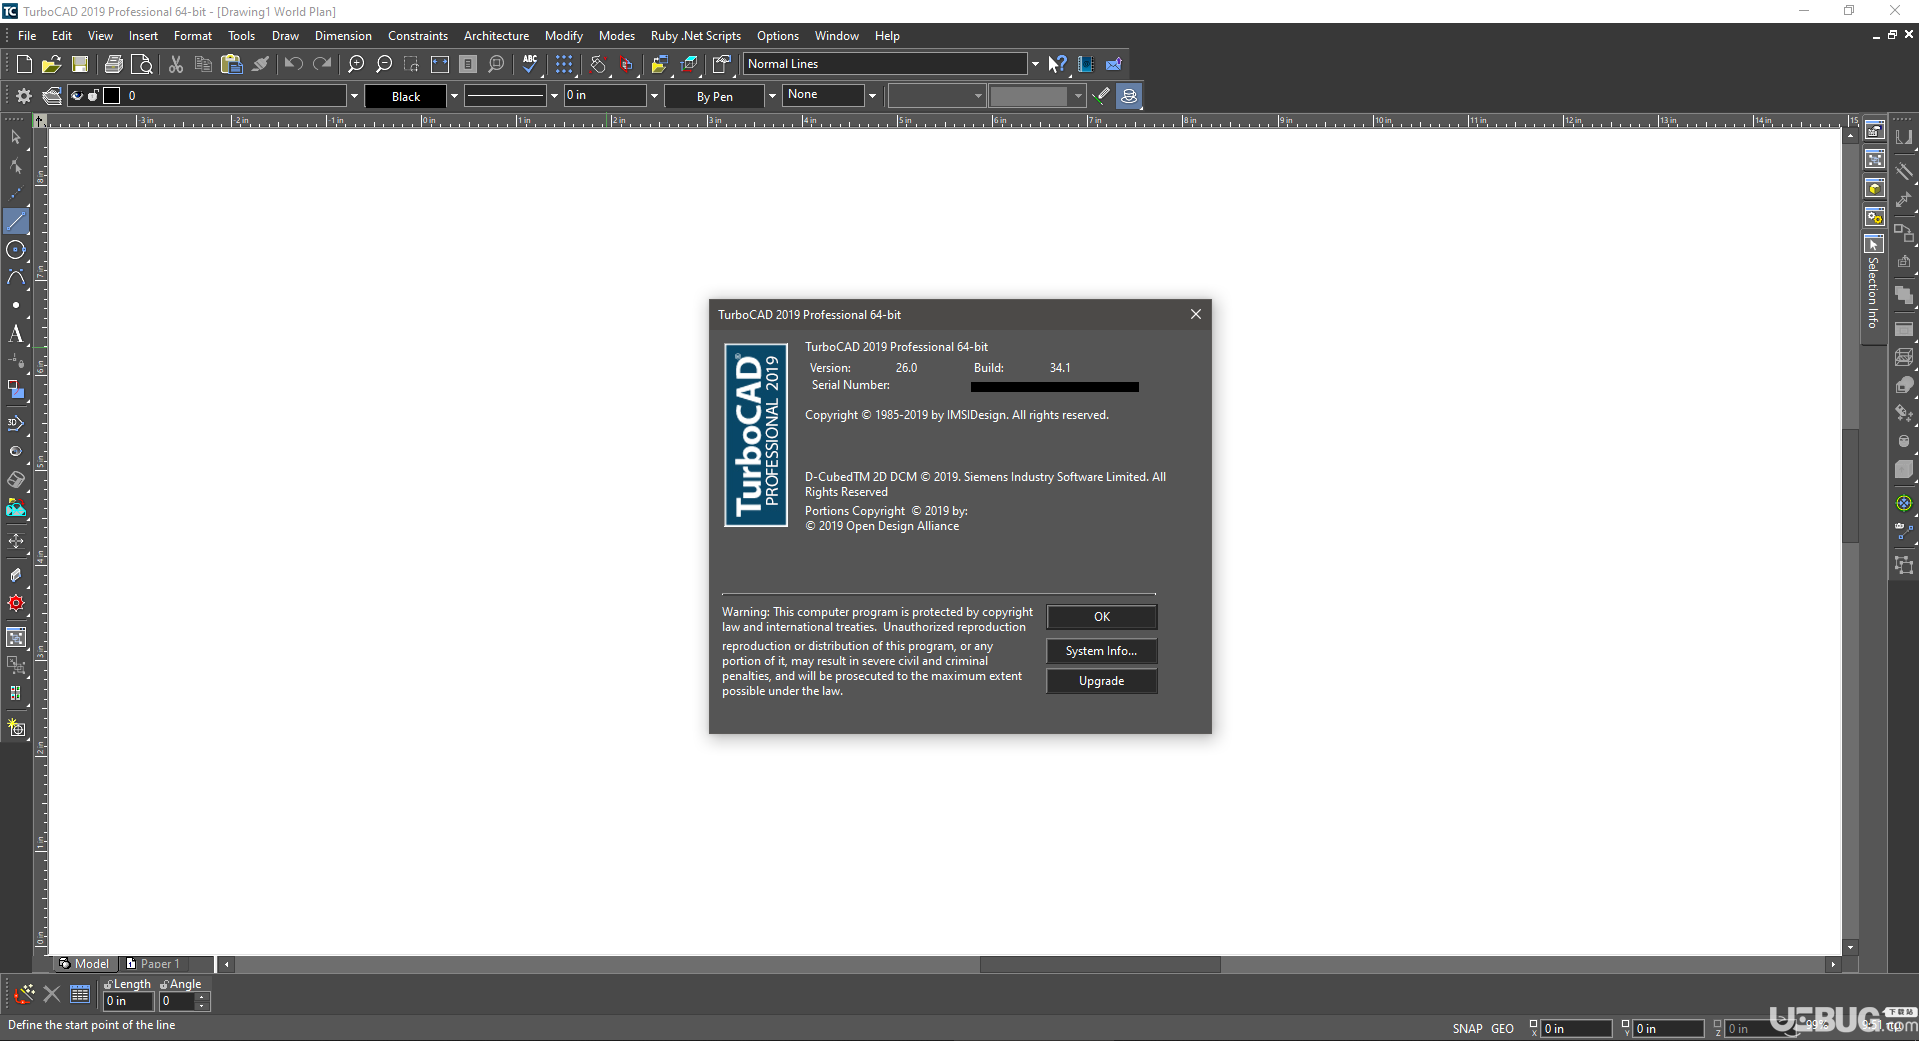
Task: Expand the pen width 0 in dropdown
Action: click(x=654, y=96)
